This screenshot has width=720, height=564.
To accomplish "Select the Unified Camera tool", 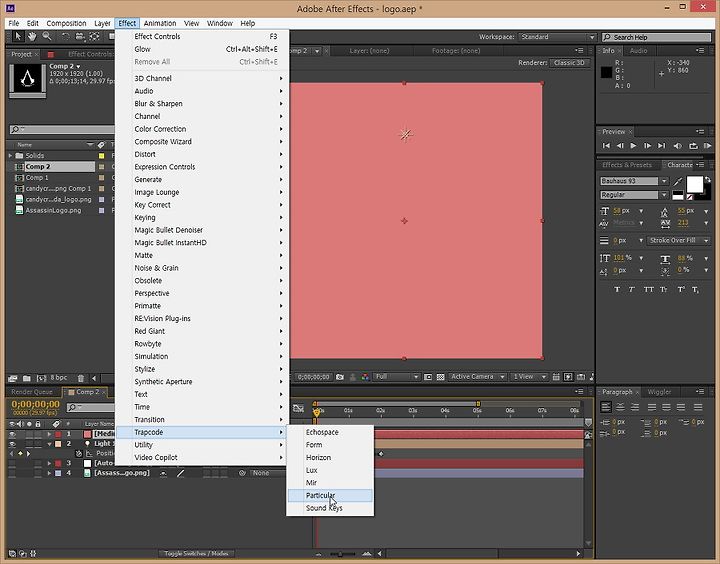I will (x=80, y=36).
